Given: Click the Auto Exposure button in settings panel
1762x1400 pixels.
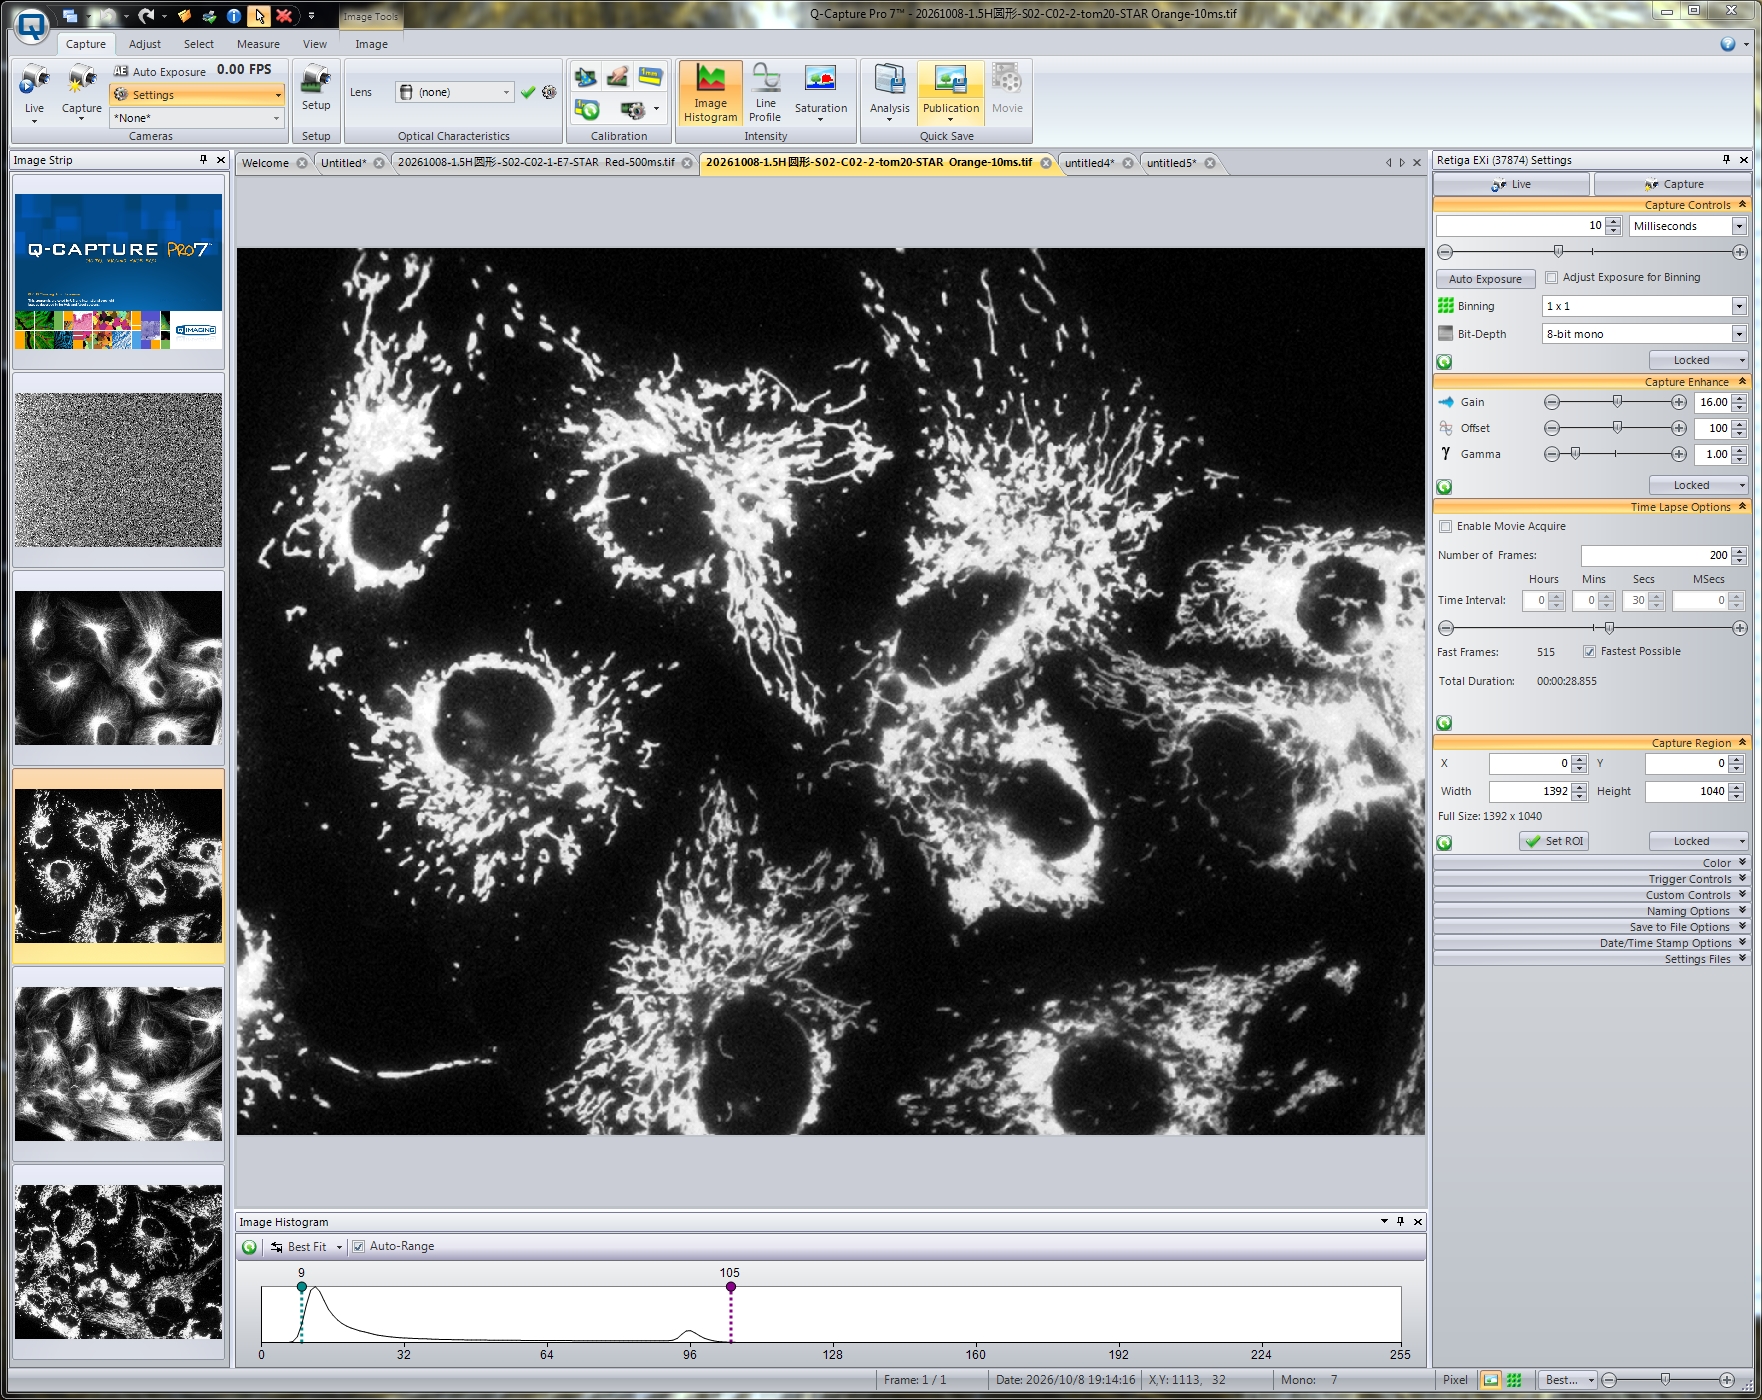Looking at the screenshot, I should (1485, 279).
